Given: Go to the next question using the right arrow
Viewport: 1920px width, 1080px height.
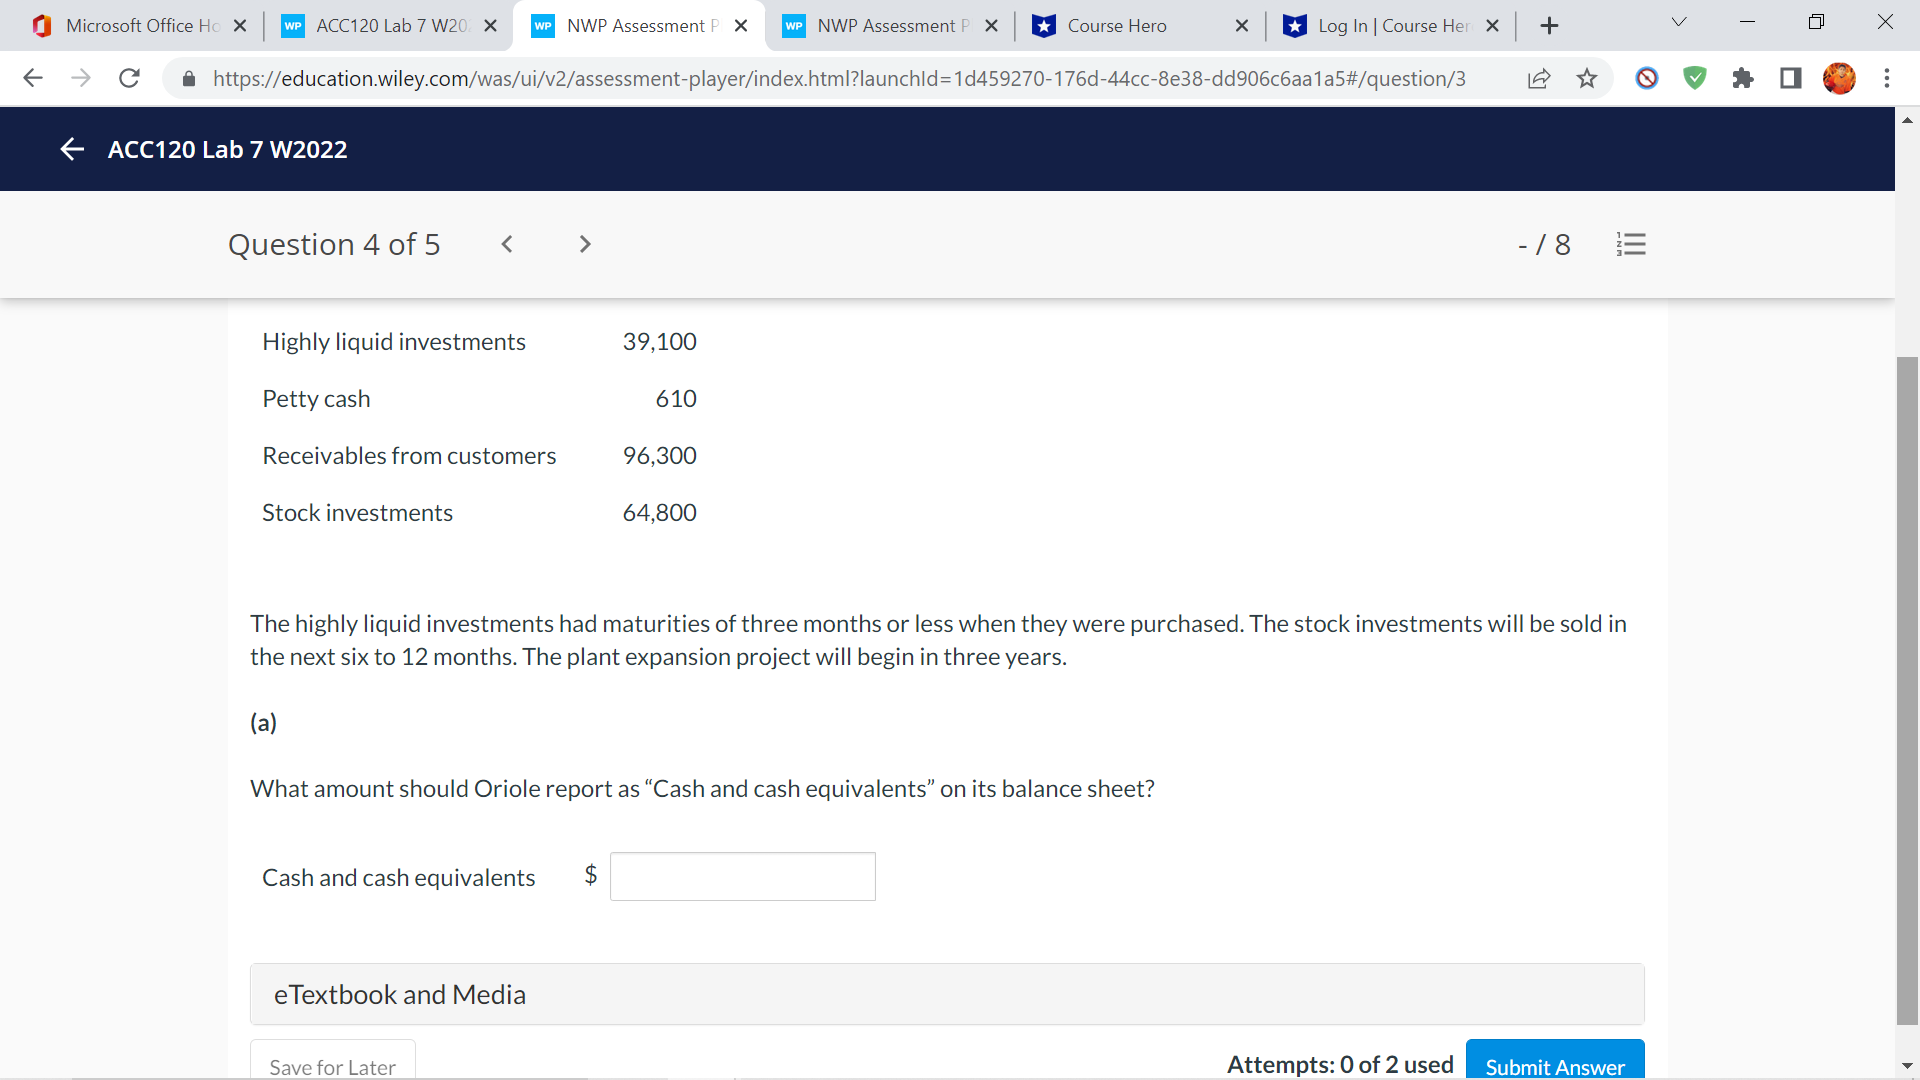Looking at the screenshot, I should (584, 244).
